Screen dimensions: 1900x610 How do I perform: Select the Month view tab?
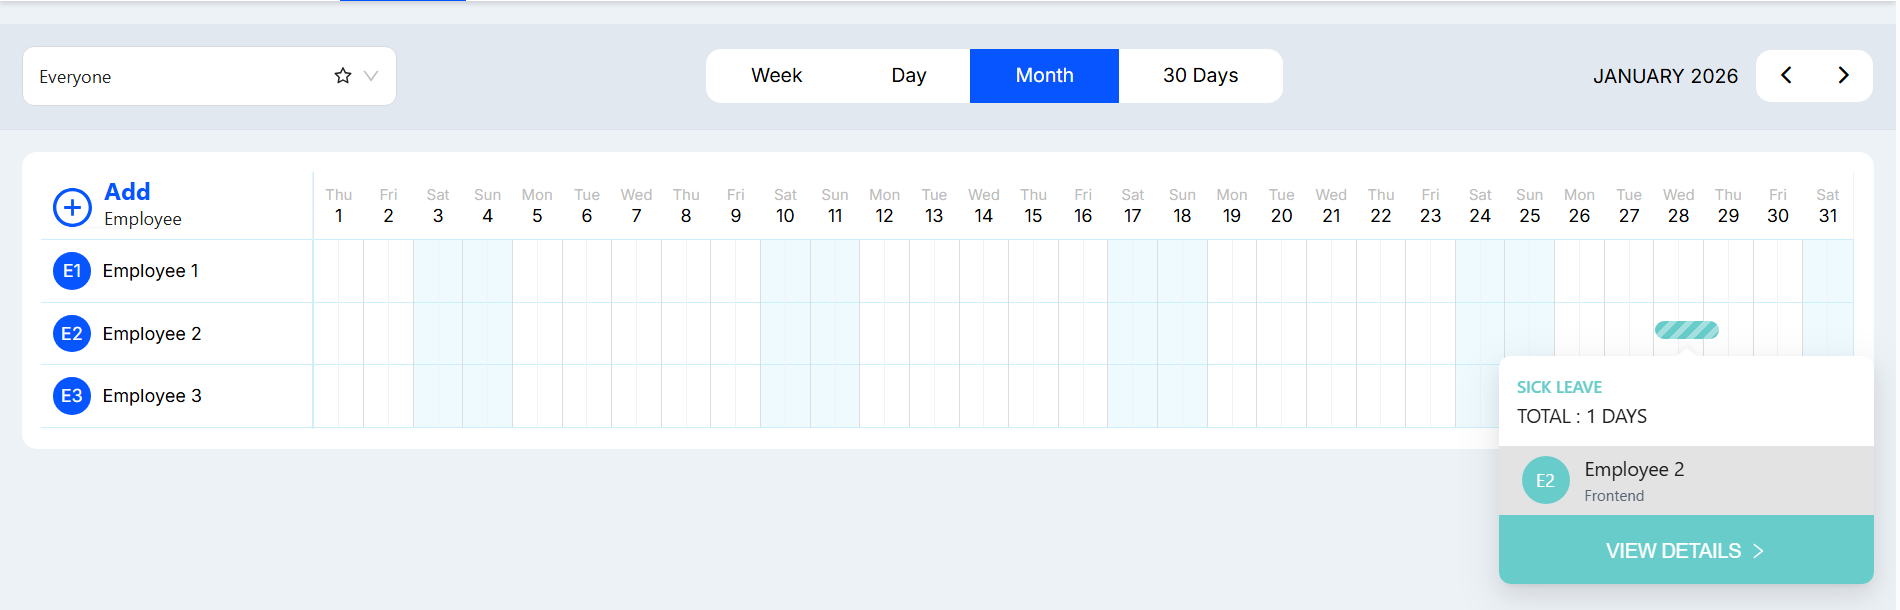[x=1044, y=76]
